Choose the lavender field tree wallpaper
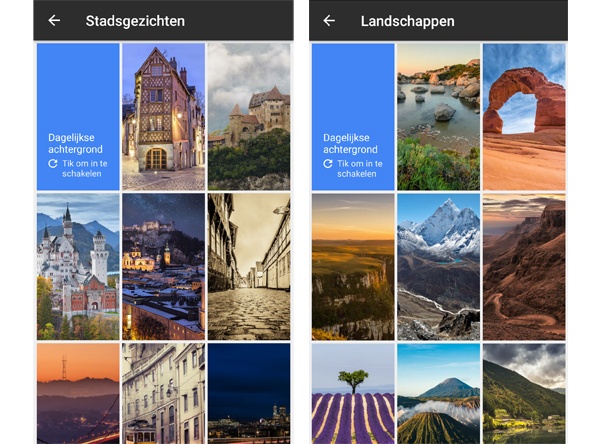Image resolution: width=600 pixels, height=444 pixels. [x=353, y=393]
